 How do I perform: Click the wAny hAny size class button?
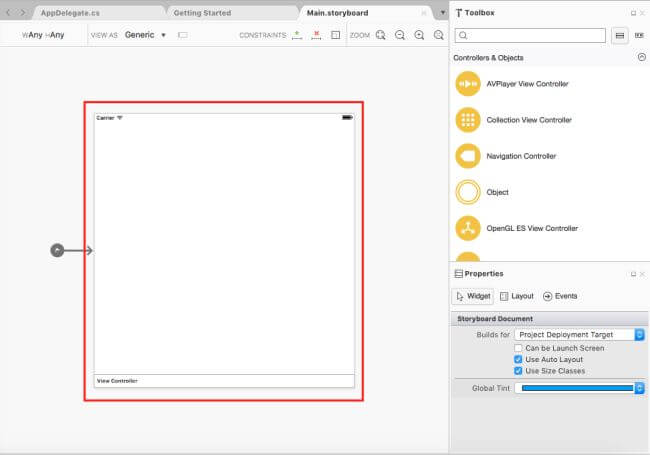(43, 35)
